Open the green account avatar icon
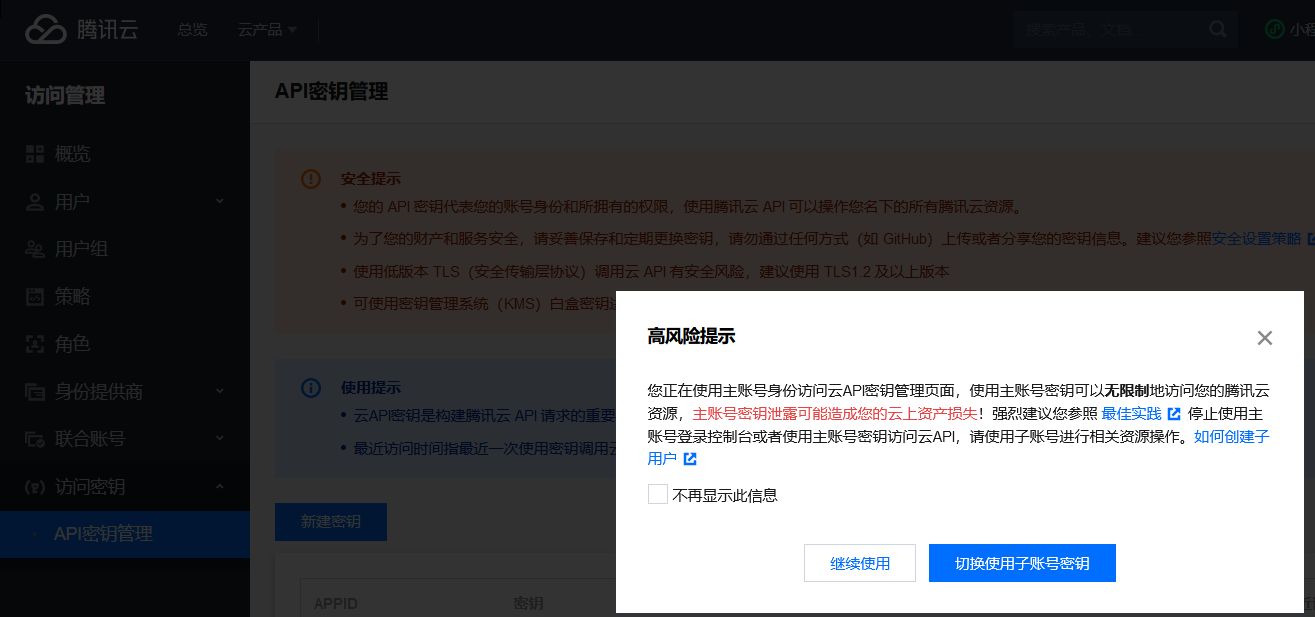This screenshot has height=617, width=1315. [1274, 29]
